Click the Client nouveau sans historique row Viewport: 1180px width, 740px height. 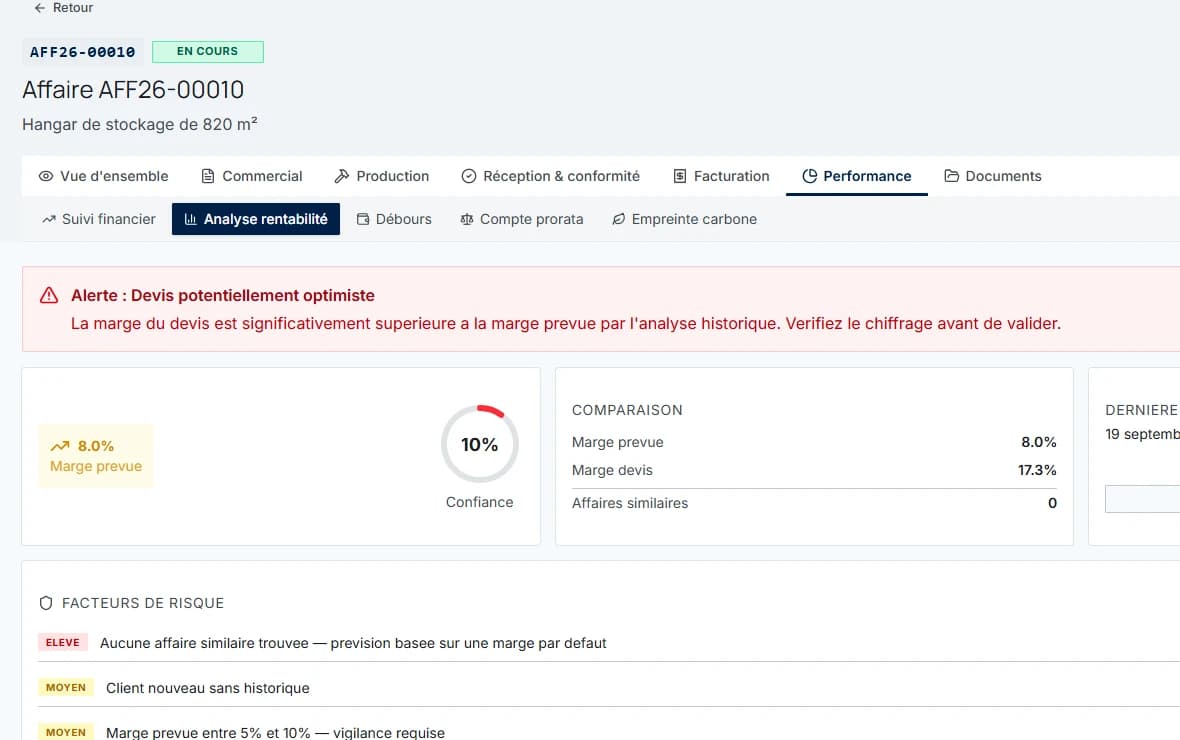tap(609, 688)
